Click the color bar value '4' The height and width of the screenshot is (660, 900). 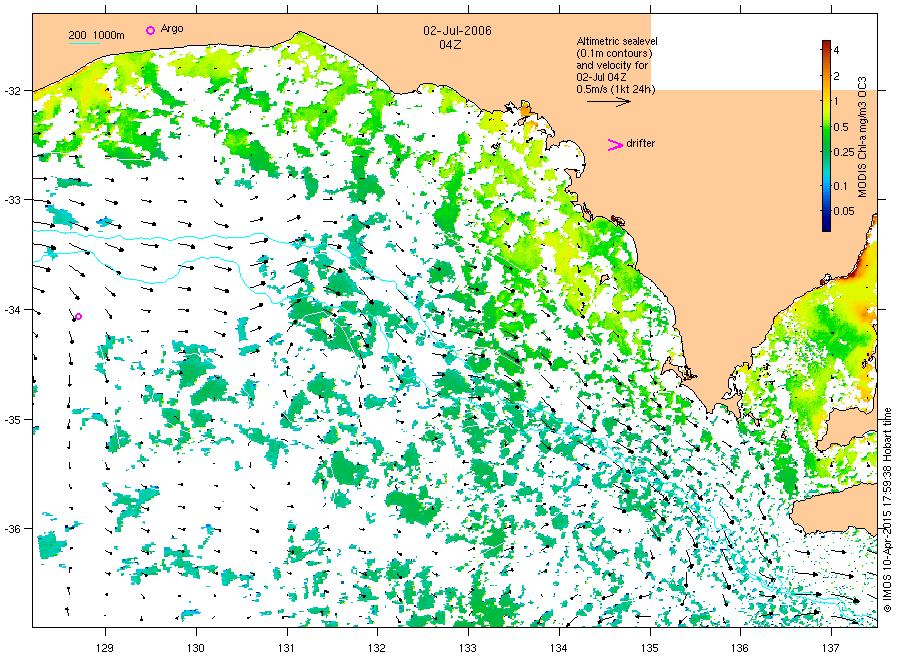tap(836, 51)
